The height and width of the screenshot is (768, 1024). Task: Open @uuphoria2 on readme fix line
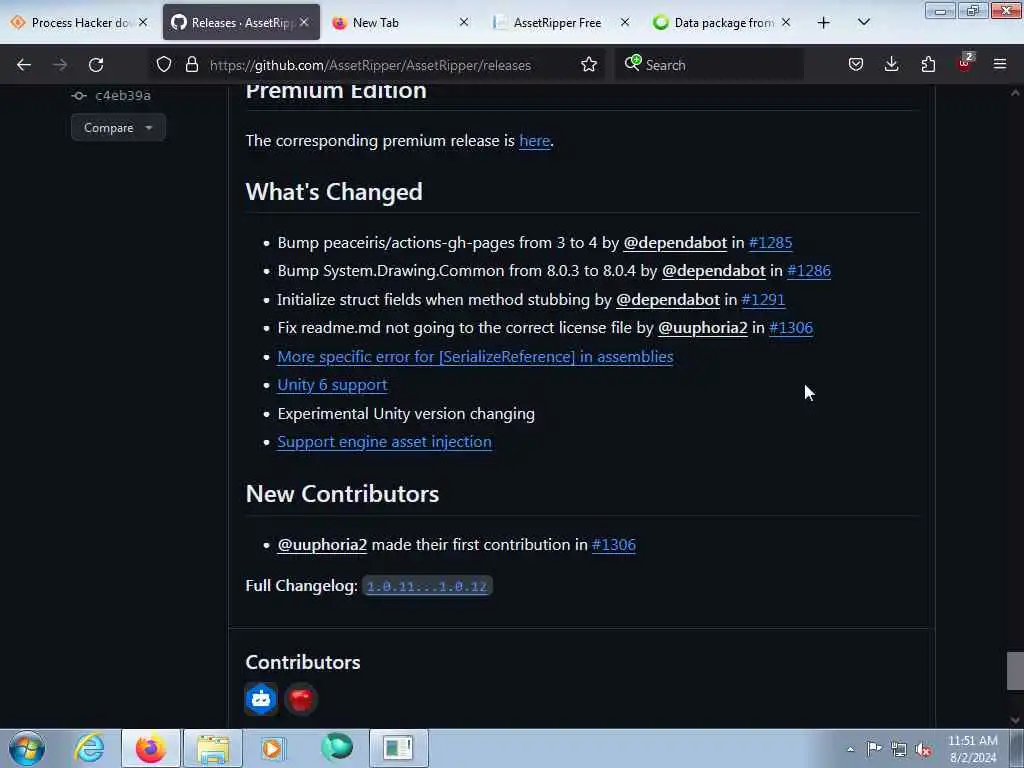coord(703,328)
